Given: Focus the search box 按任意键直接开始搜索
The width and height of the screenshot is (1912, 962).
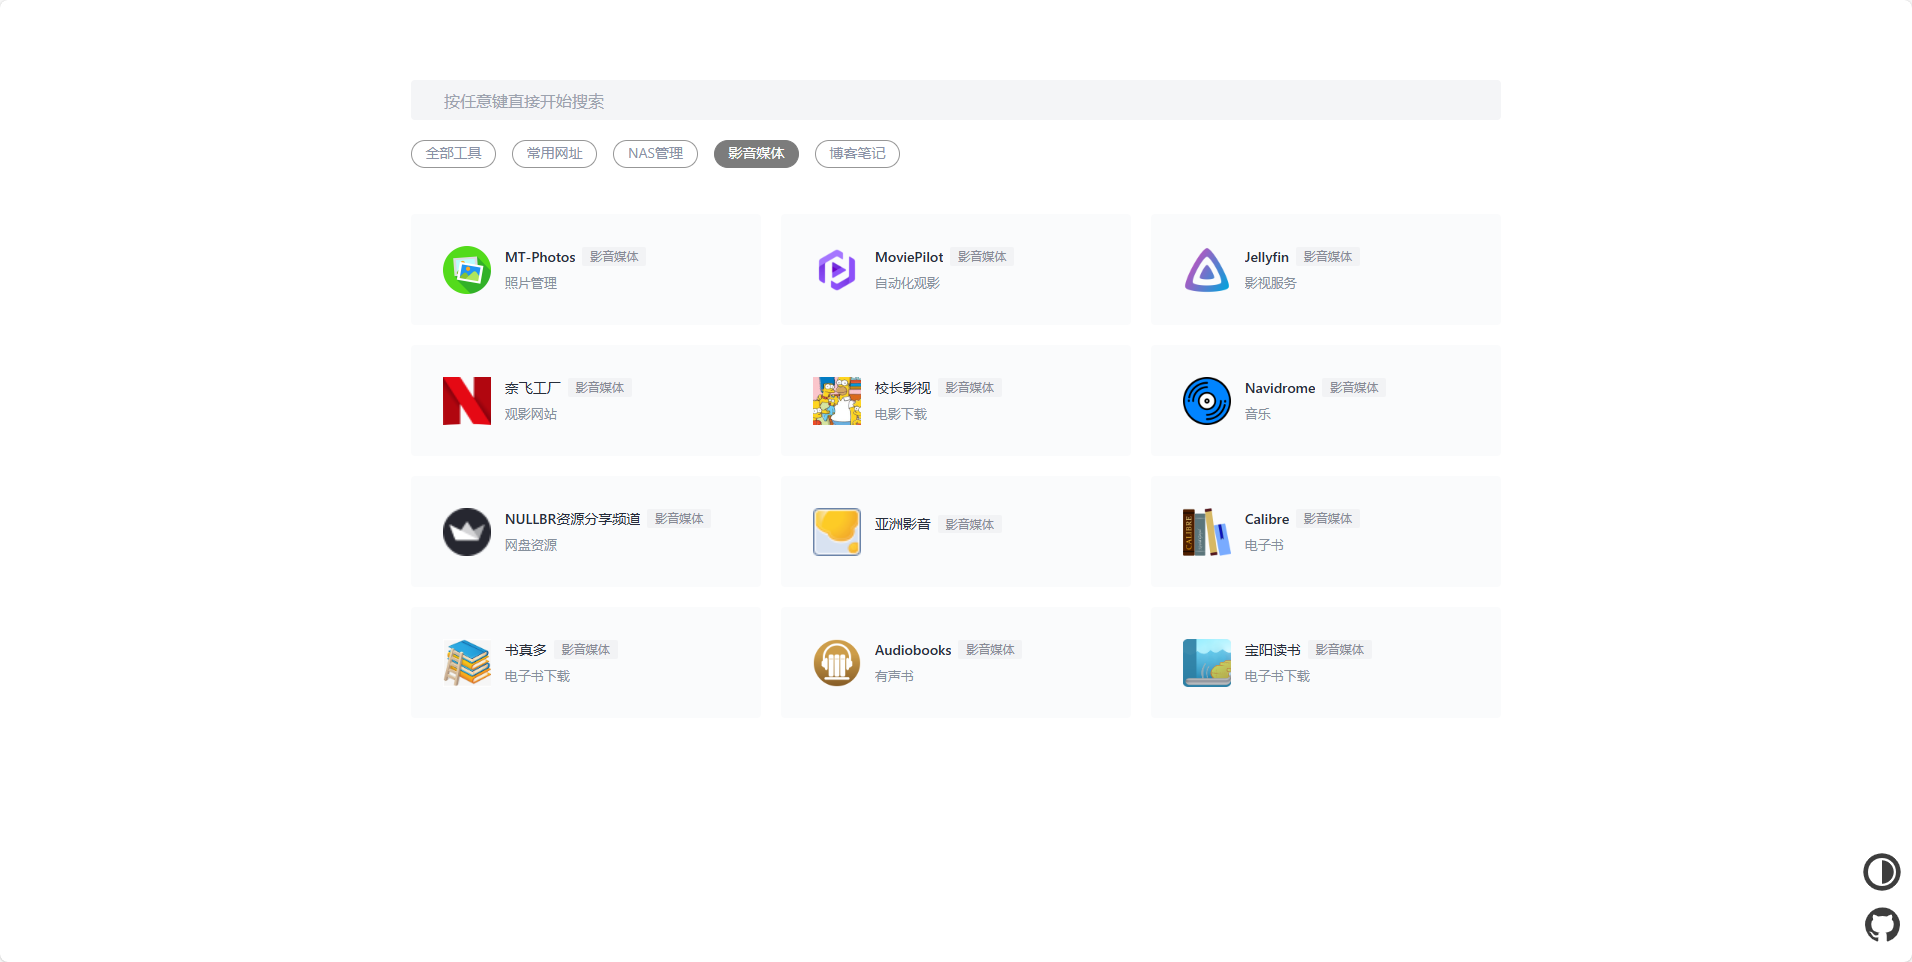Looking at the screenshot, I should click(x=955, y=100).
